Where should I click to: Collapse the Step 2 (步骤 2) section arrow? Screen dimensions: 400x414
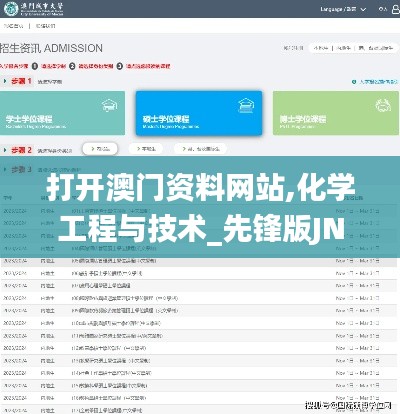5,150
